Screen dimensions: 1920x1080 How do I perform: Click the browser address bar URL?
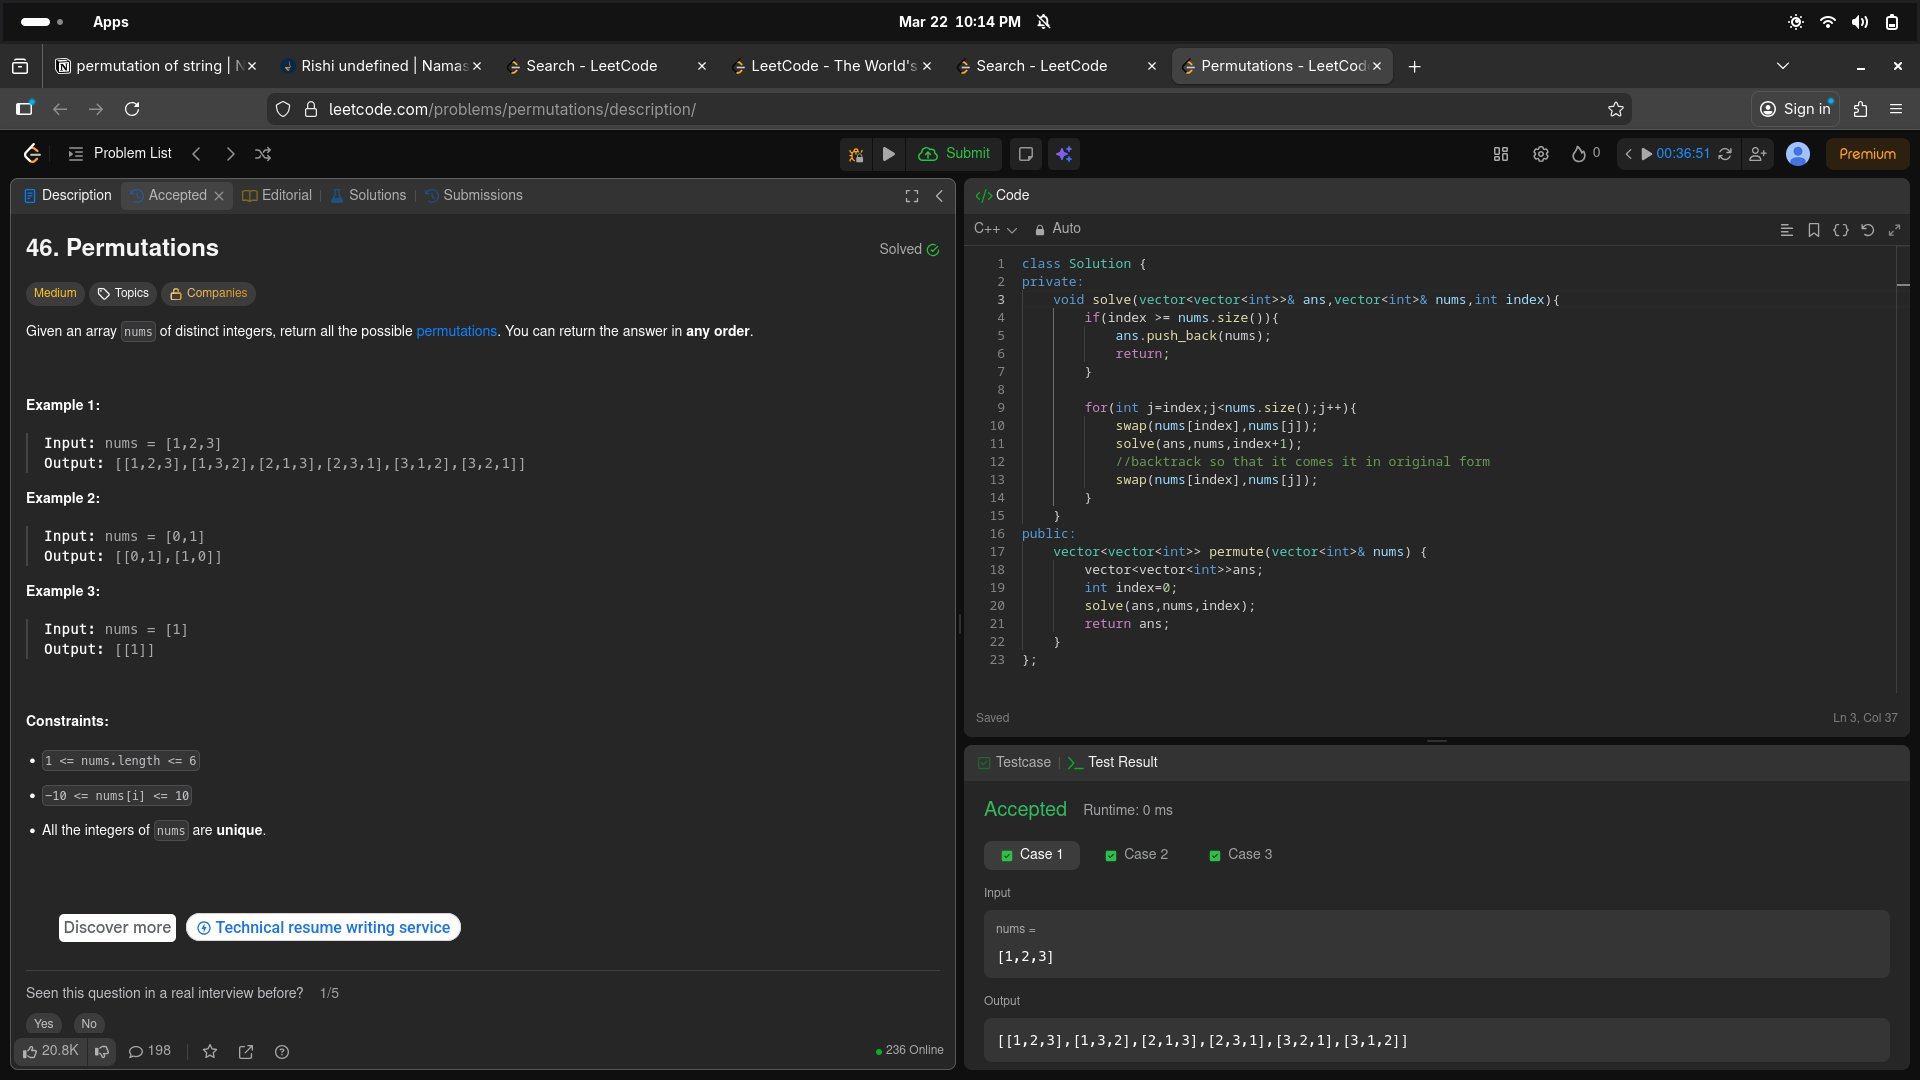click(x=512, y=109)
